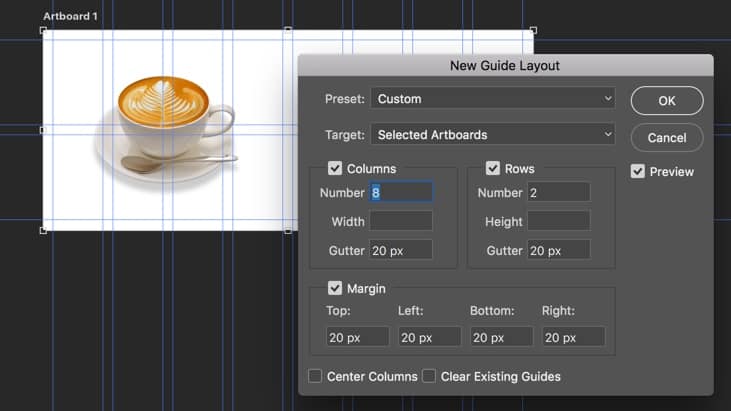This screenshot has height=411, width=731.
Task: Click the artboard's top-left corner handle
Action: click(43, 31)
